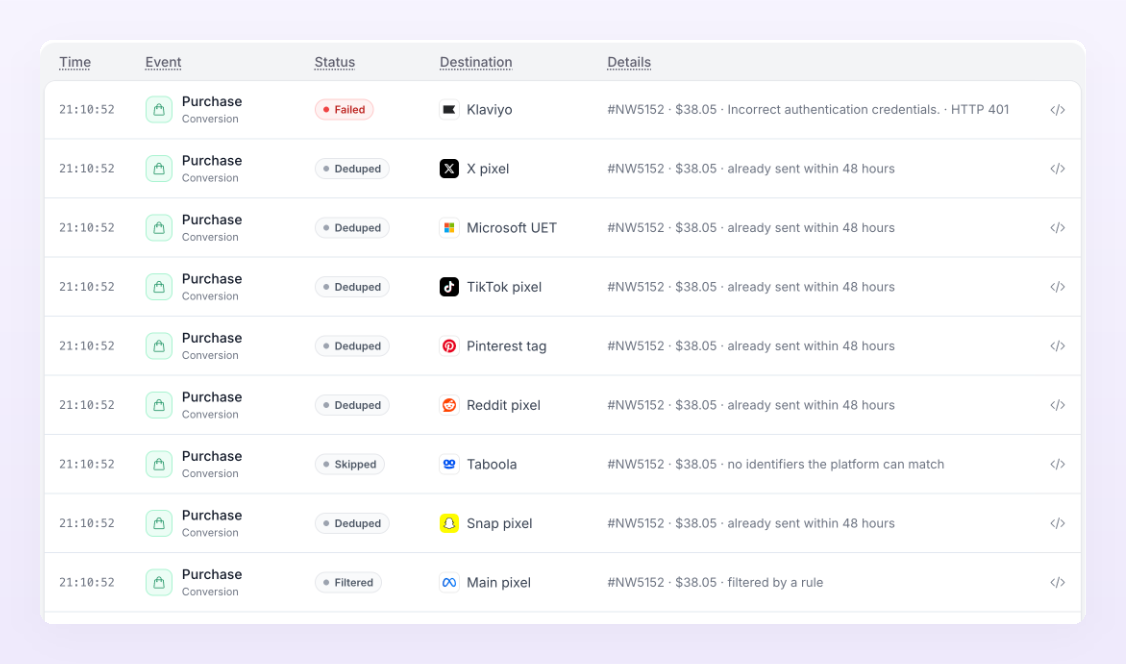The width and height of the screenshot is (1126, 664).
Task: Click the Destination column header
Action: point(475,62)
